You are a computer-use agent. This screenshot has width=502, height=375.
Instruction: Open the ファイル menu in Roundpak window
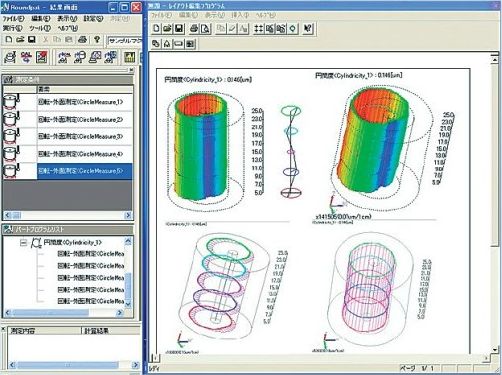point(13,19)
